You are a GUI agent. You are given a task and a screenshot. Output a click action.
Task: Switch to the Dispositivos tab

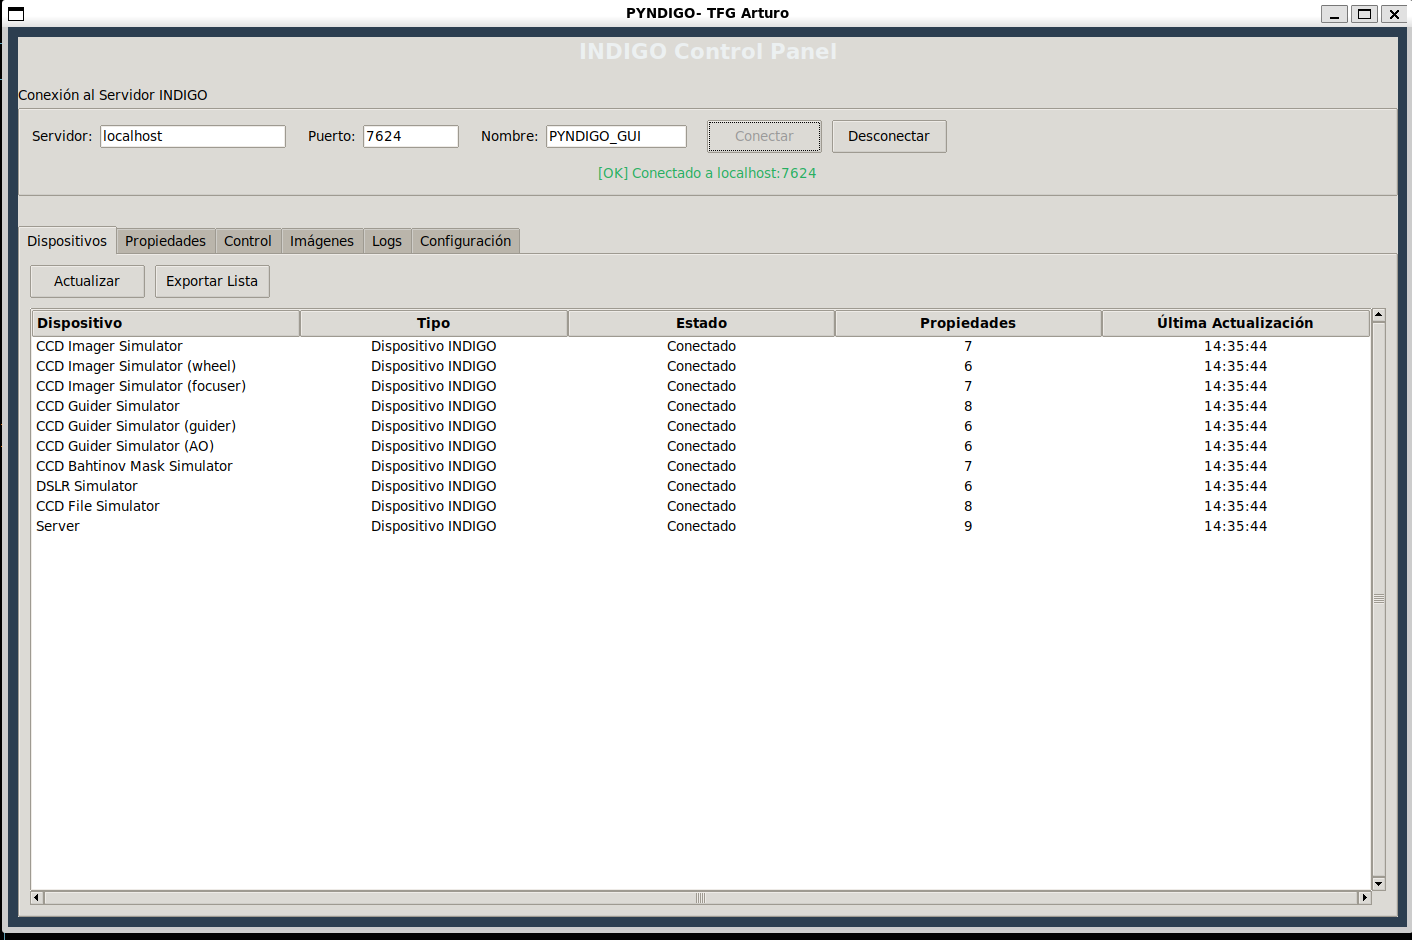pyautogui.click(x=67, y=241)
